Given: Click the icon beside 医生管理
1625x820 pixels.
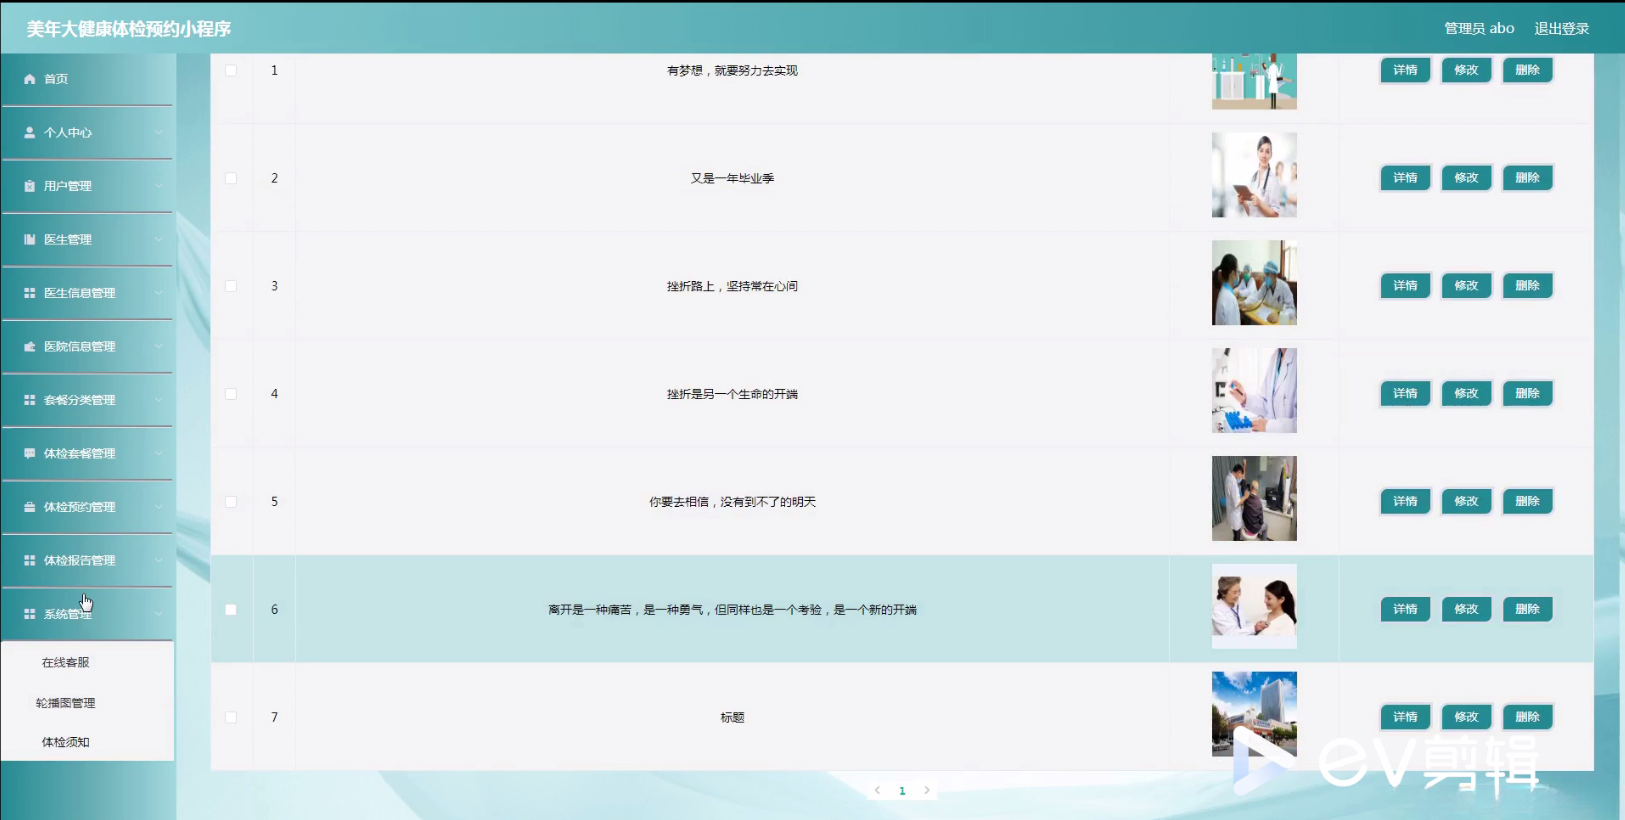Looking at the screenshot, I should (x=30, y=239).
